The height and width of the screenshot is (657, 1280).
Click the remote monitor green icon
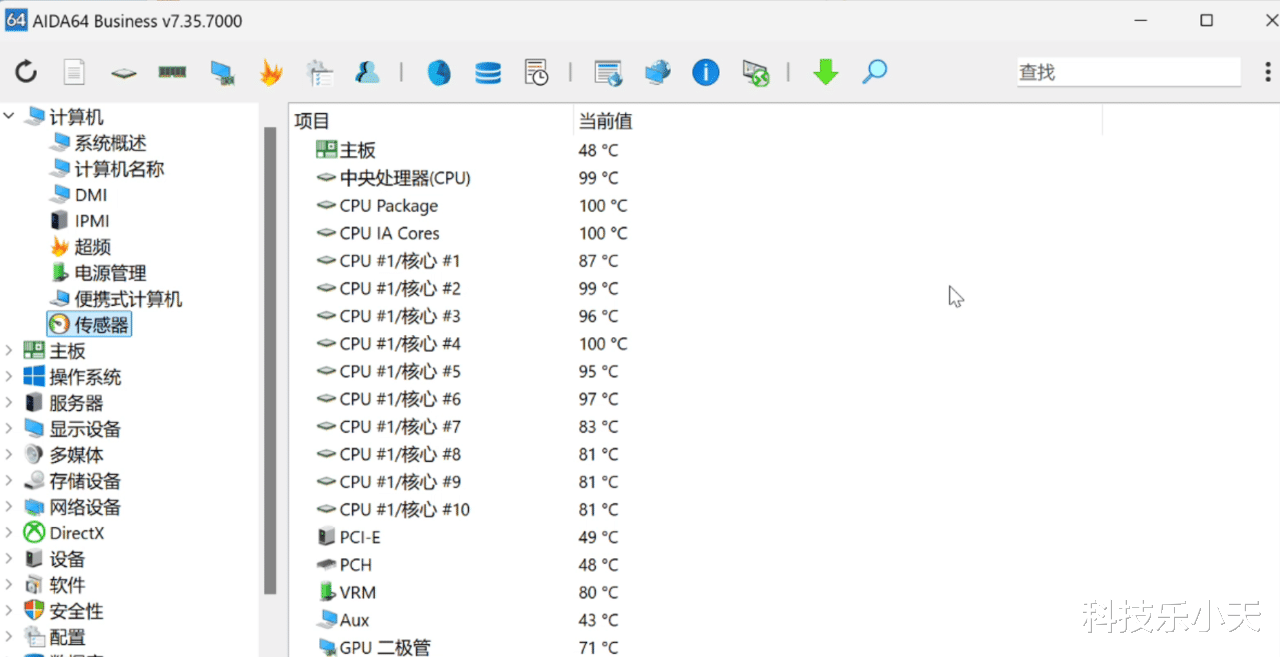(x=755, y=72)
